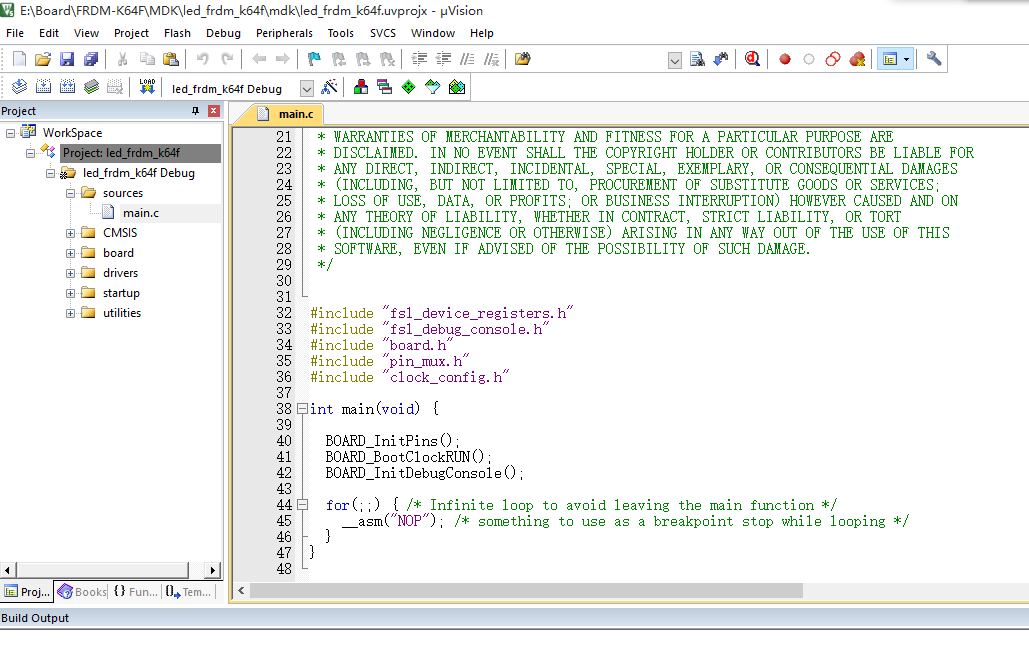Image resolution: width=1029 pixels, height=657 pixels.
Task: Select main.c in the project tree
Action: pyautogui.click(x=140, y=213)
